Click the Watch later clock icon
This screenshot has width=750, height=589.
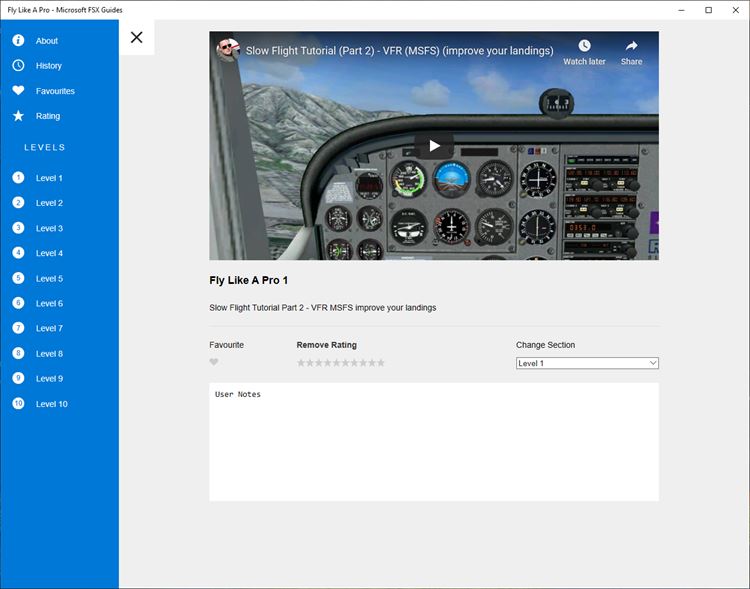pyautogui.click(x=584, y=46)
